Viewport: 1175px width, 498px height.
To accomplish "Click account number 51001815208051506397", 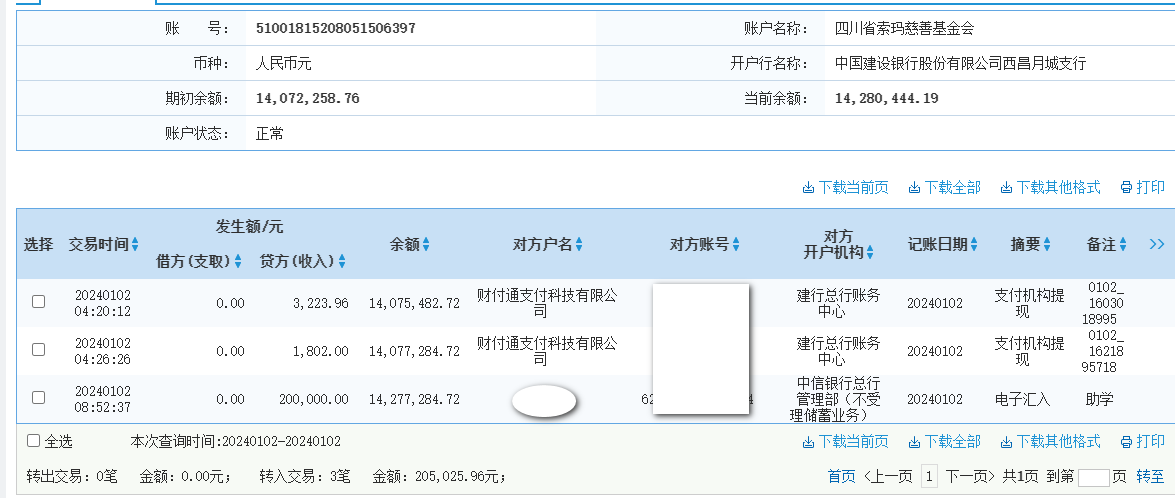I will pyautogui.click(x=336, y=28).
